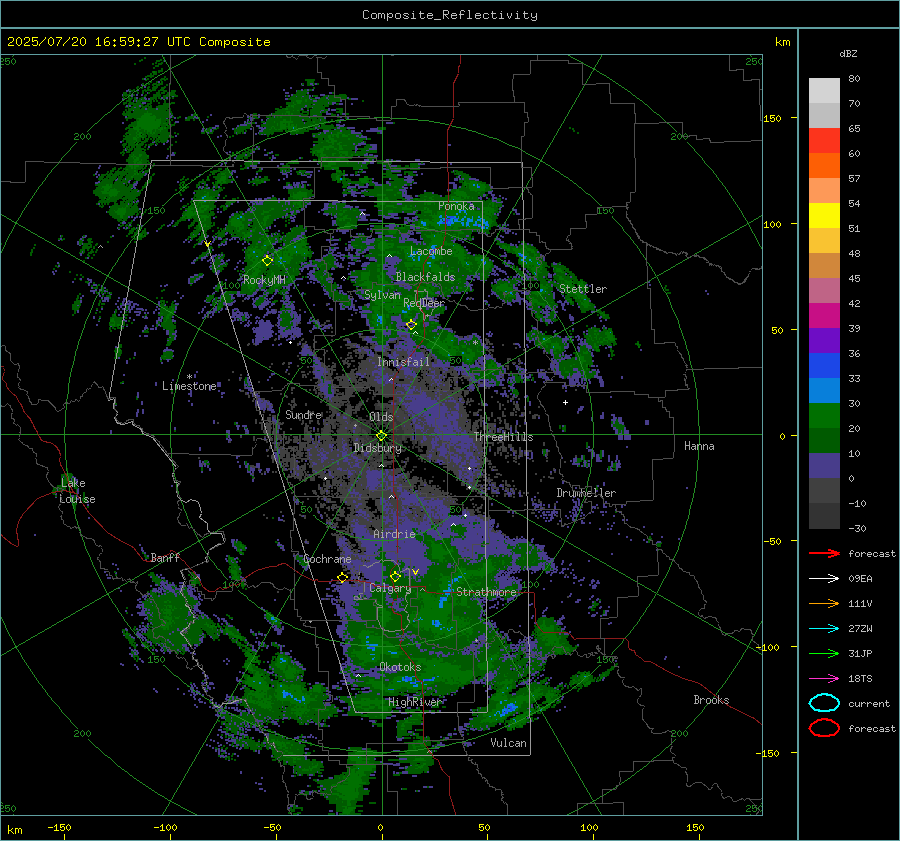
Task: Select the red 60-65 dBZ swatch
Action: tap(824, 141)
